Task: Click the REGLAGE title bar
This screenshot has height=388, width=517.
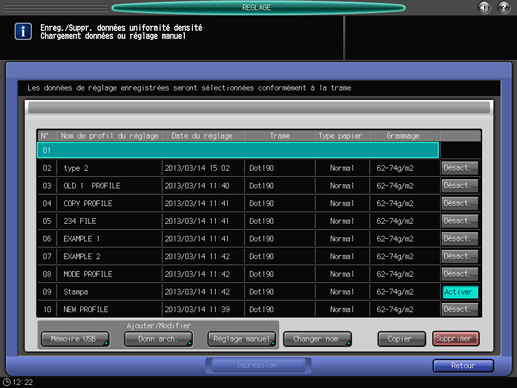Action: pyautogui.click(x=258, y=7)
